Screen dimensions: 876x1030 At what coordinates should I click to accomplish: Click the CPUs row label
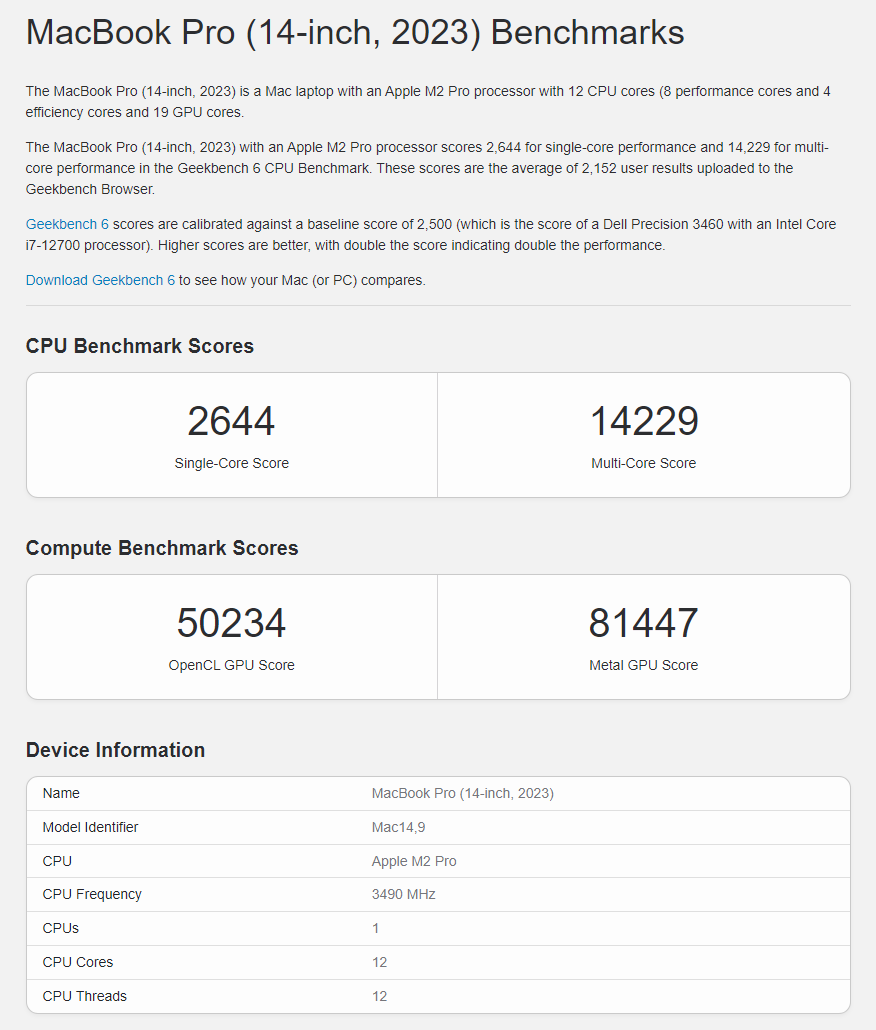pos(60,928)
